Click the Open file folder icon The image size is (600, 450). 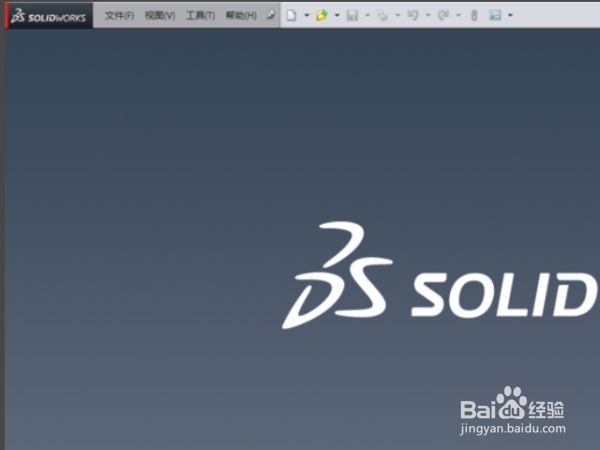[322, 15]
